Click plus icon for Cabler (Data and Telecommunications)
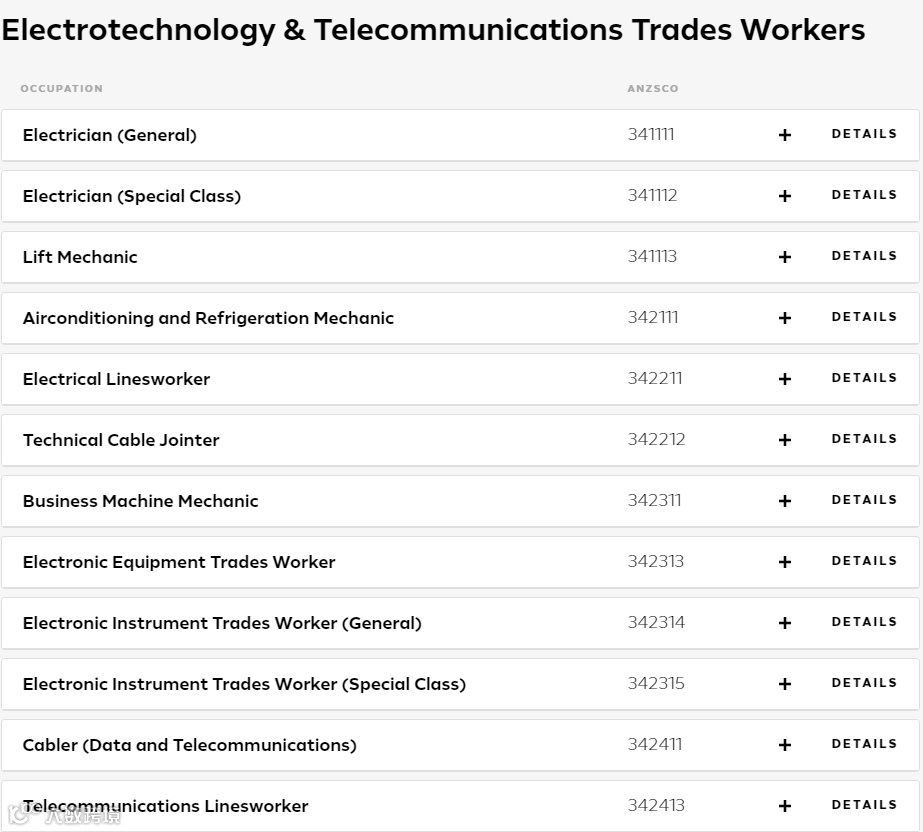 [785, 745]
